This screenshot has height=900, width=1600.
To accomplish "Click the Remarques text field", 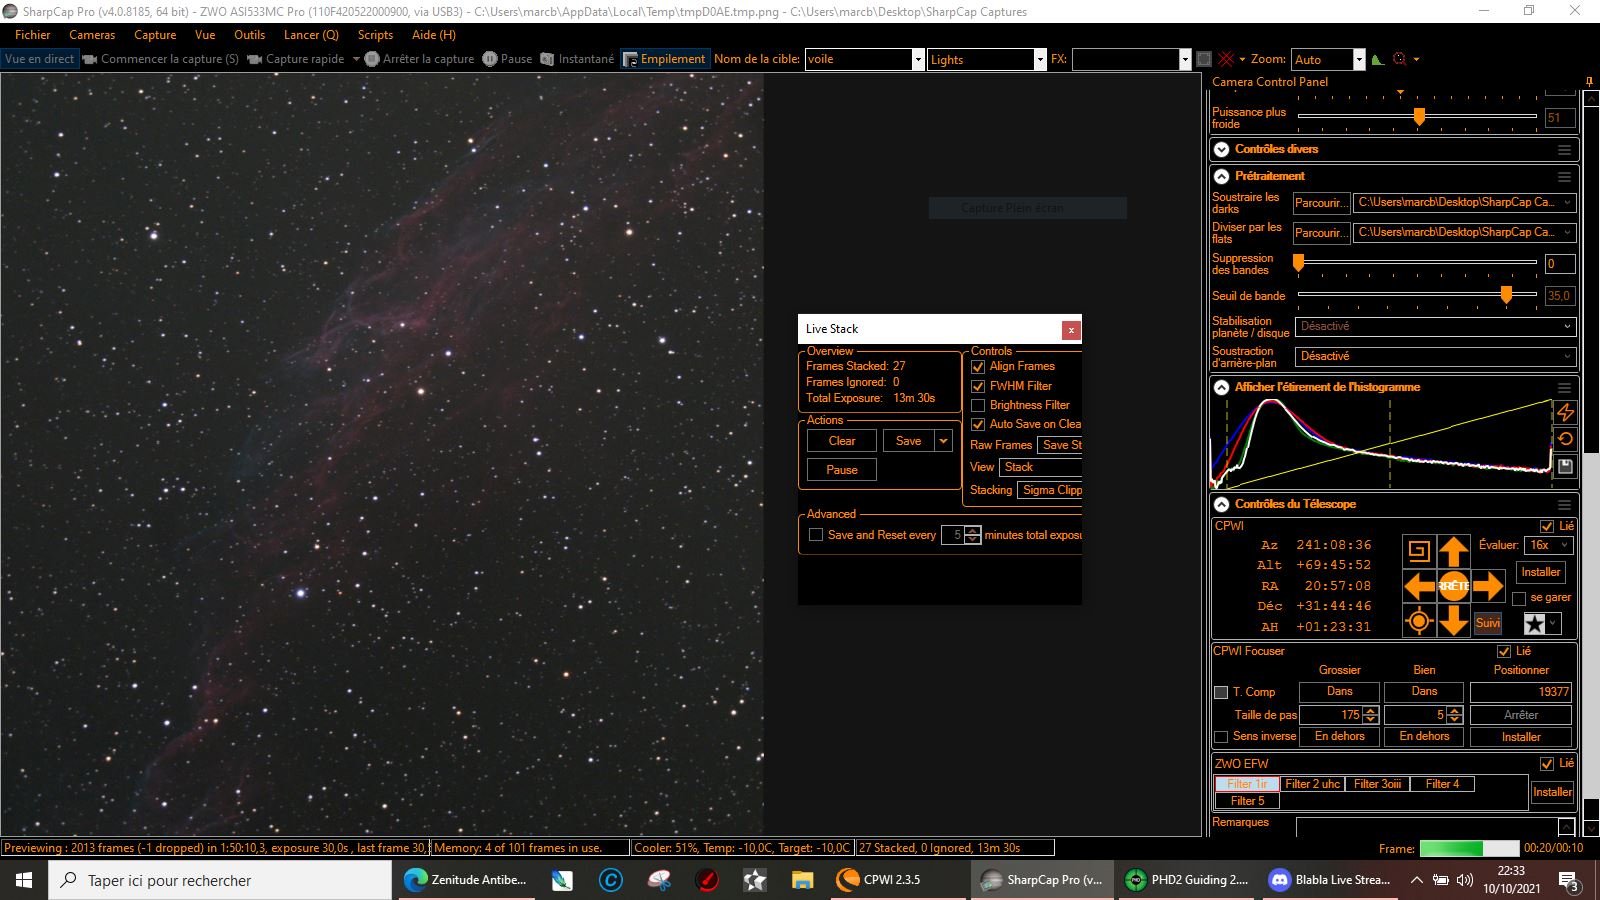I will click(1426, 827).
